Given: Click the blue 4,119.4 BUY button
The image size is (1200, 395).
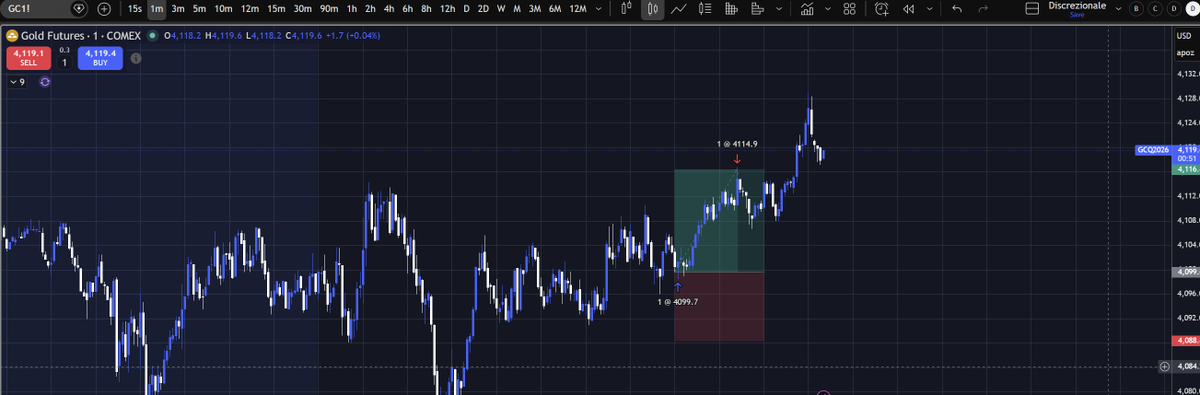Looking at the screenshot, I should click(x=100, y=57).
